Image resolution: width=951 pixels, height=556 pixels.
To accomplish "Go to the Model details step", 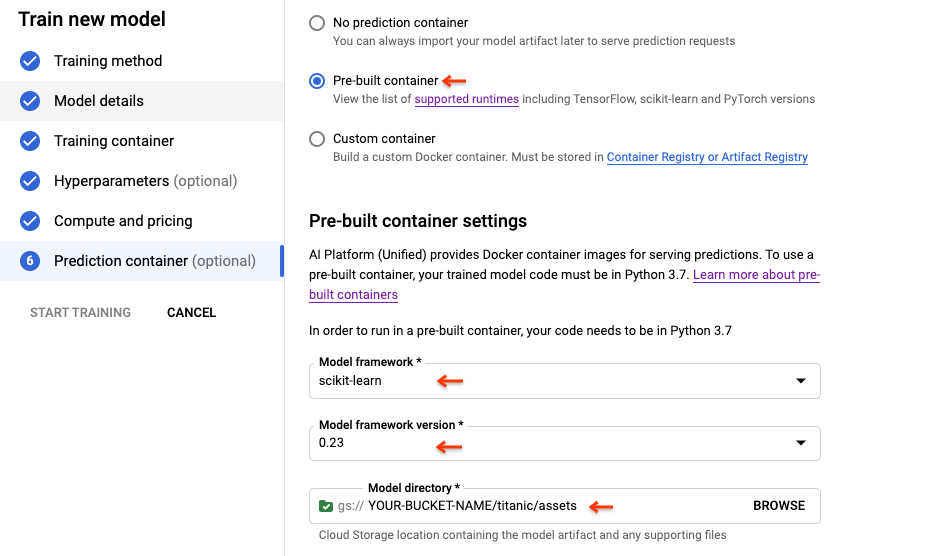I will [99, 101].
